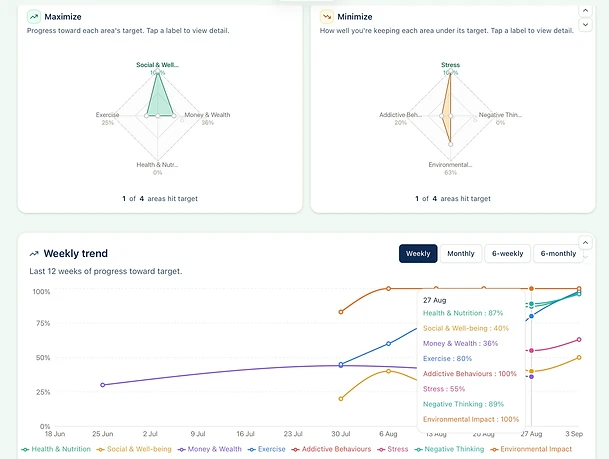Click tooltip text 'Social & Well-being : 40%'

tap(466, 328)
